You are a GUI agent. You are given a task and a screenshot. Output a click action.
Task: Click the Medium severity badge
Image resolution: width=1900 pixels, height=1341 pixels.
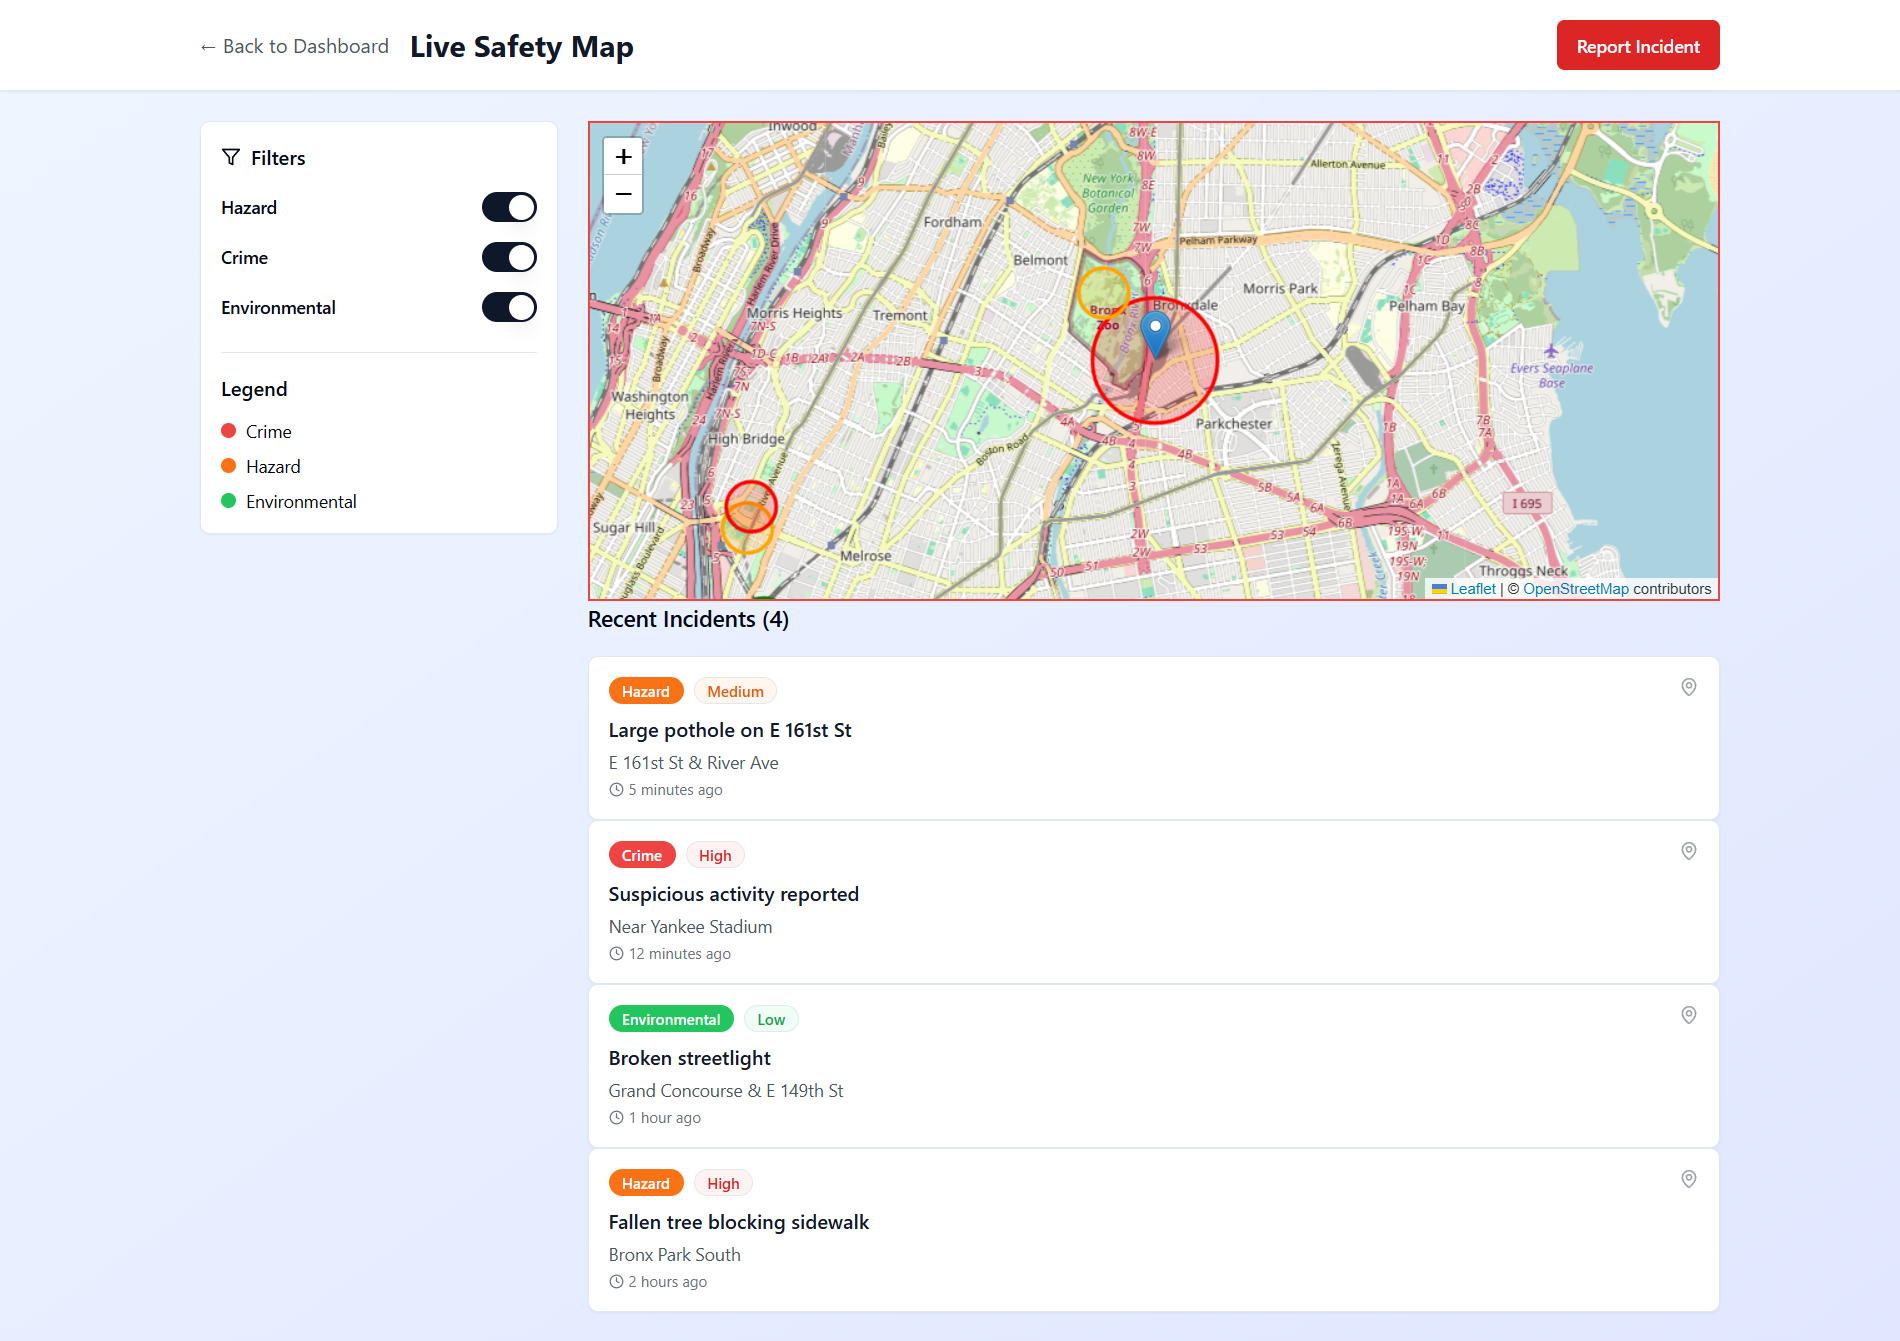pos(735,691)
